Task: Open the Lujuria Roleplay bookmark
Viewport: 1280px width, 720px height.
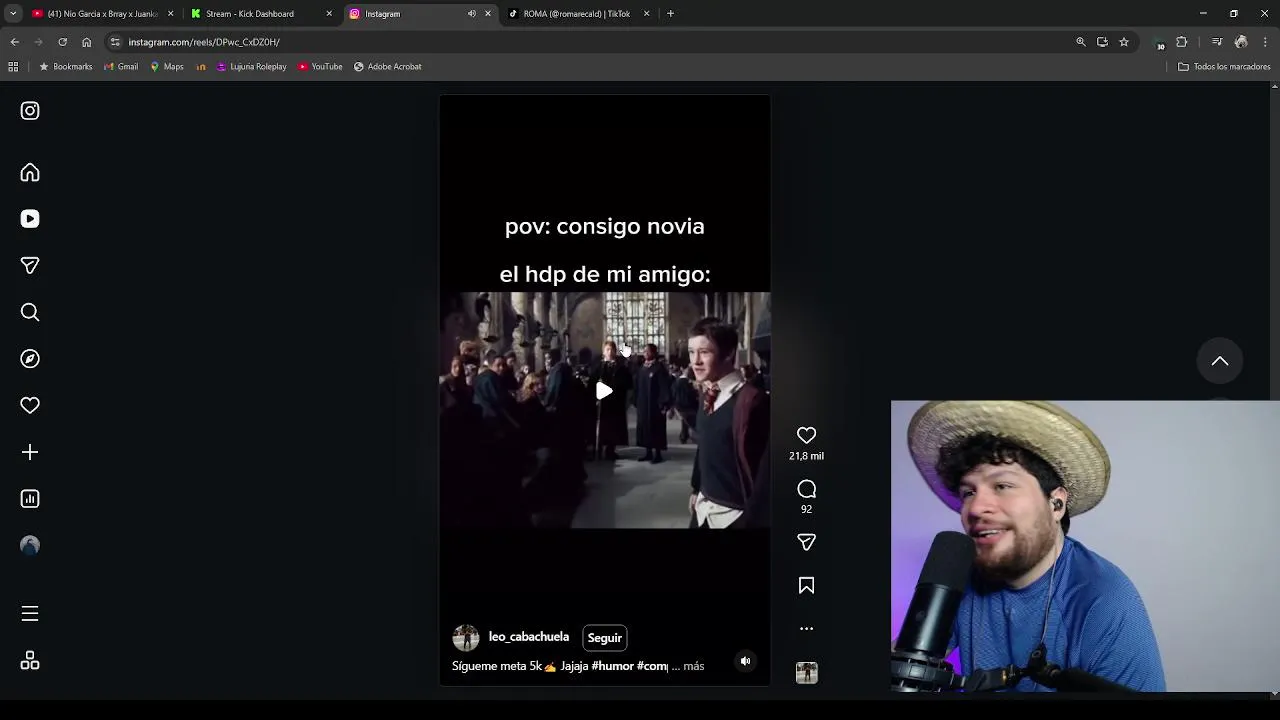Action: click(x=251, y=67)
